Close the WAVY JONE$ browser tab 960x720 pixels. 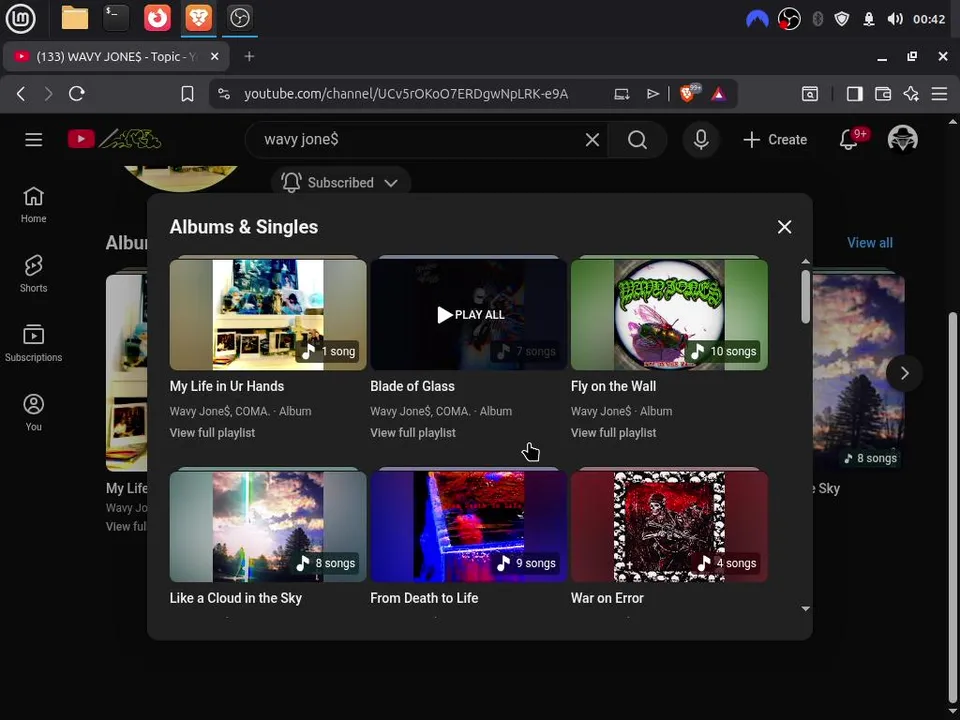tap(214, 56)
